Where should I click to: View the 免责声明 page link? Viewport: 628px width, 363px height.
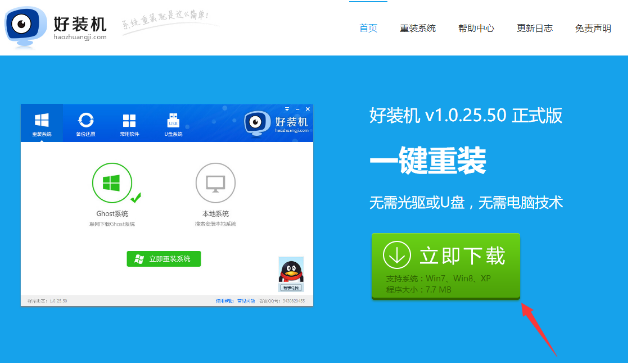(x=593, y=28)
